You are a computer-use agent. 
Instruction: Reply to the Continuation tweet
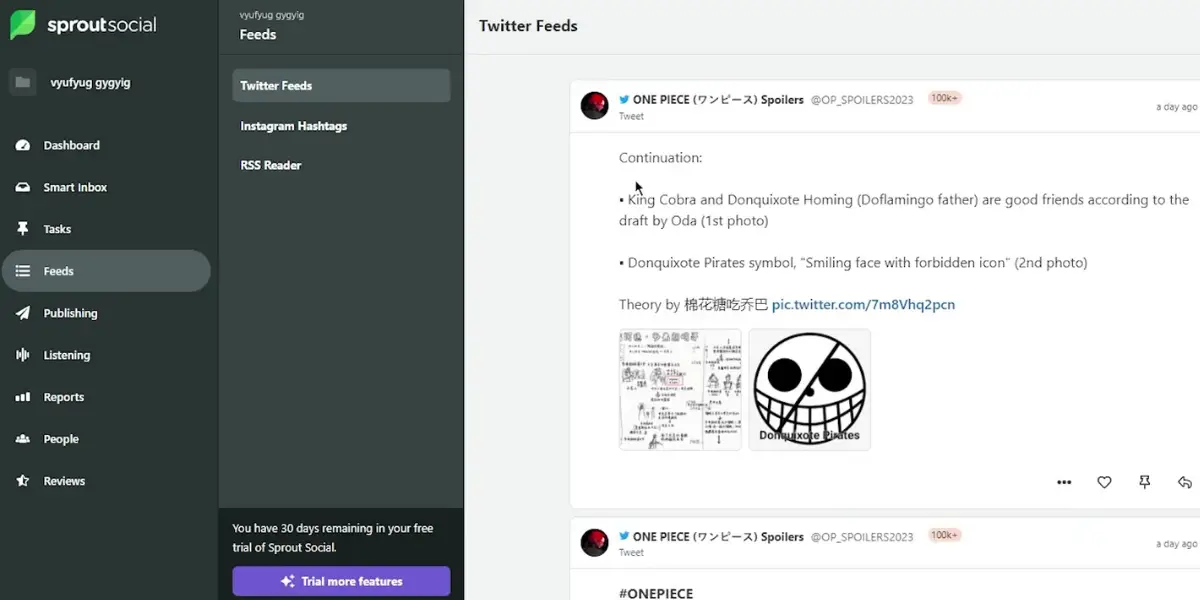[1185, 483]
